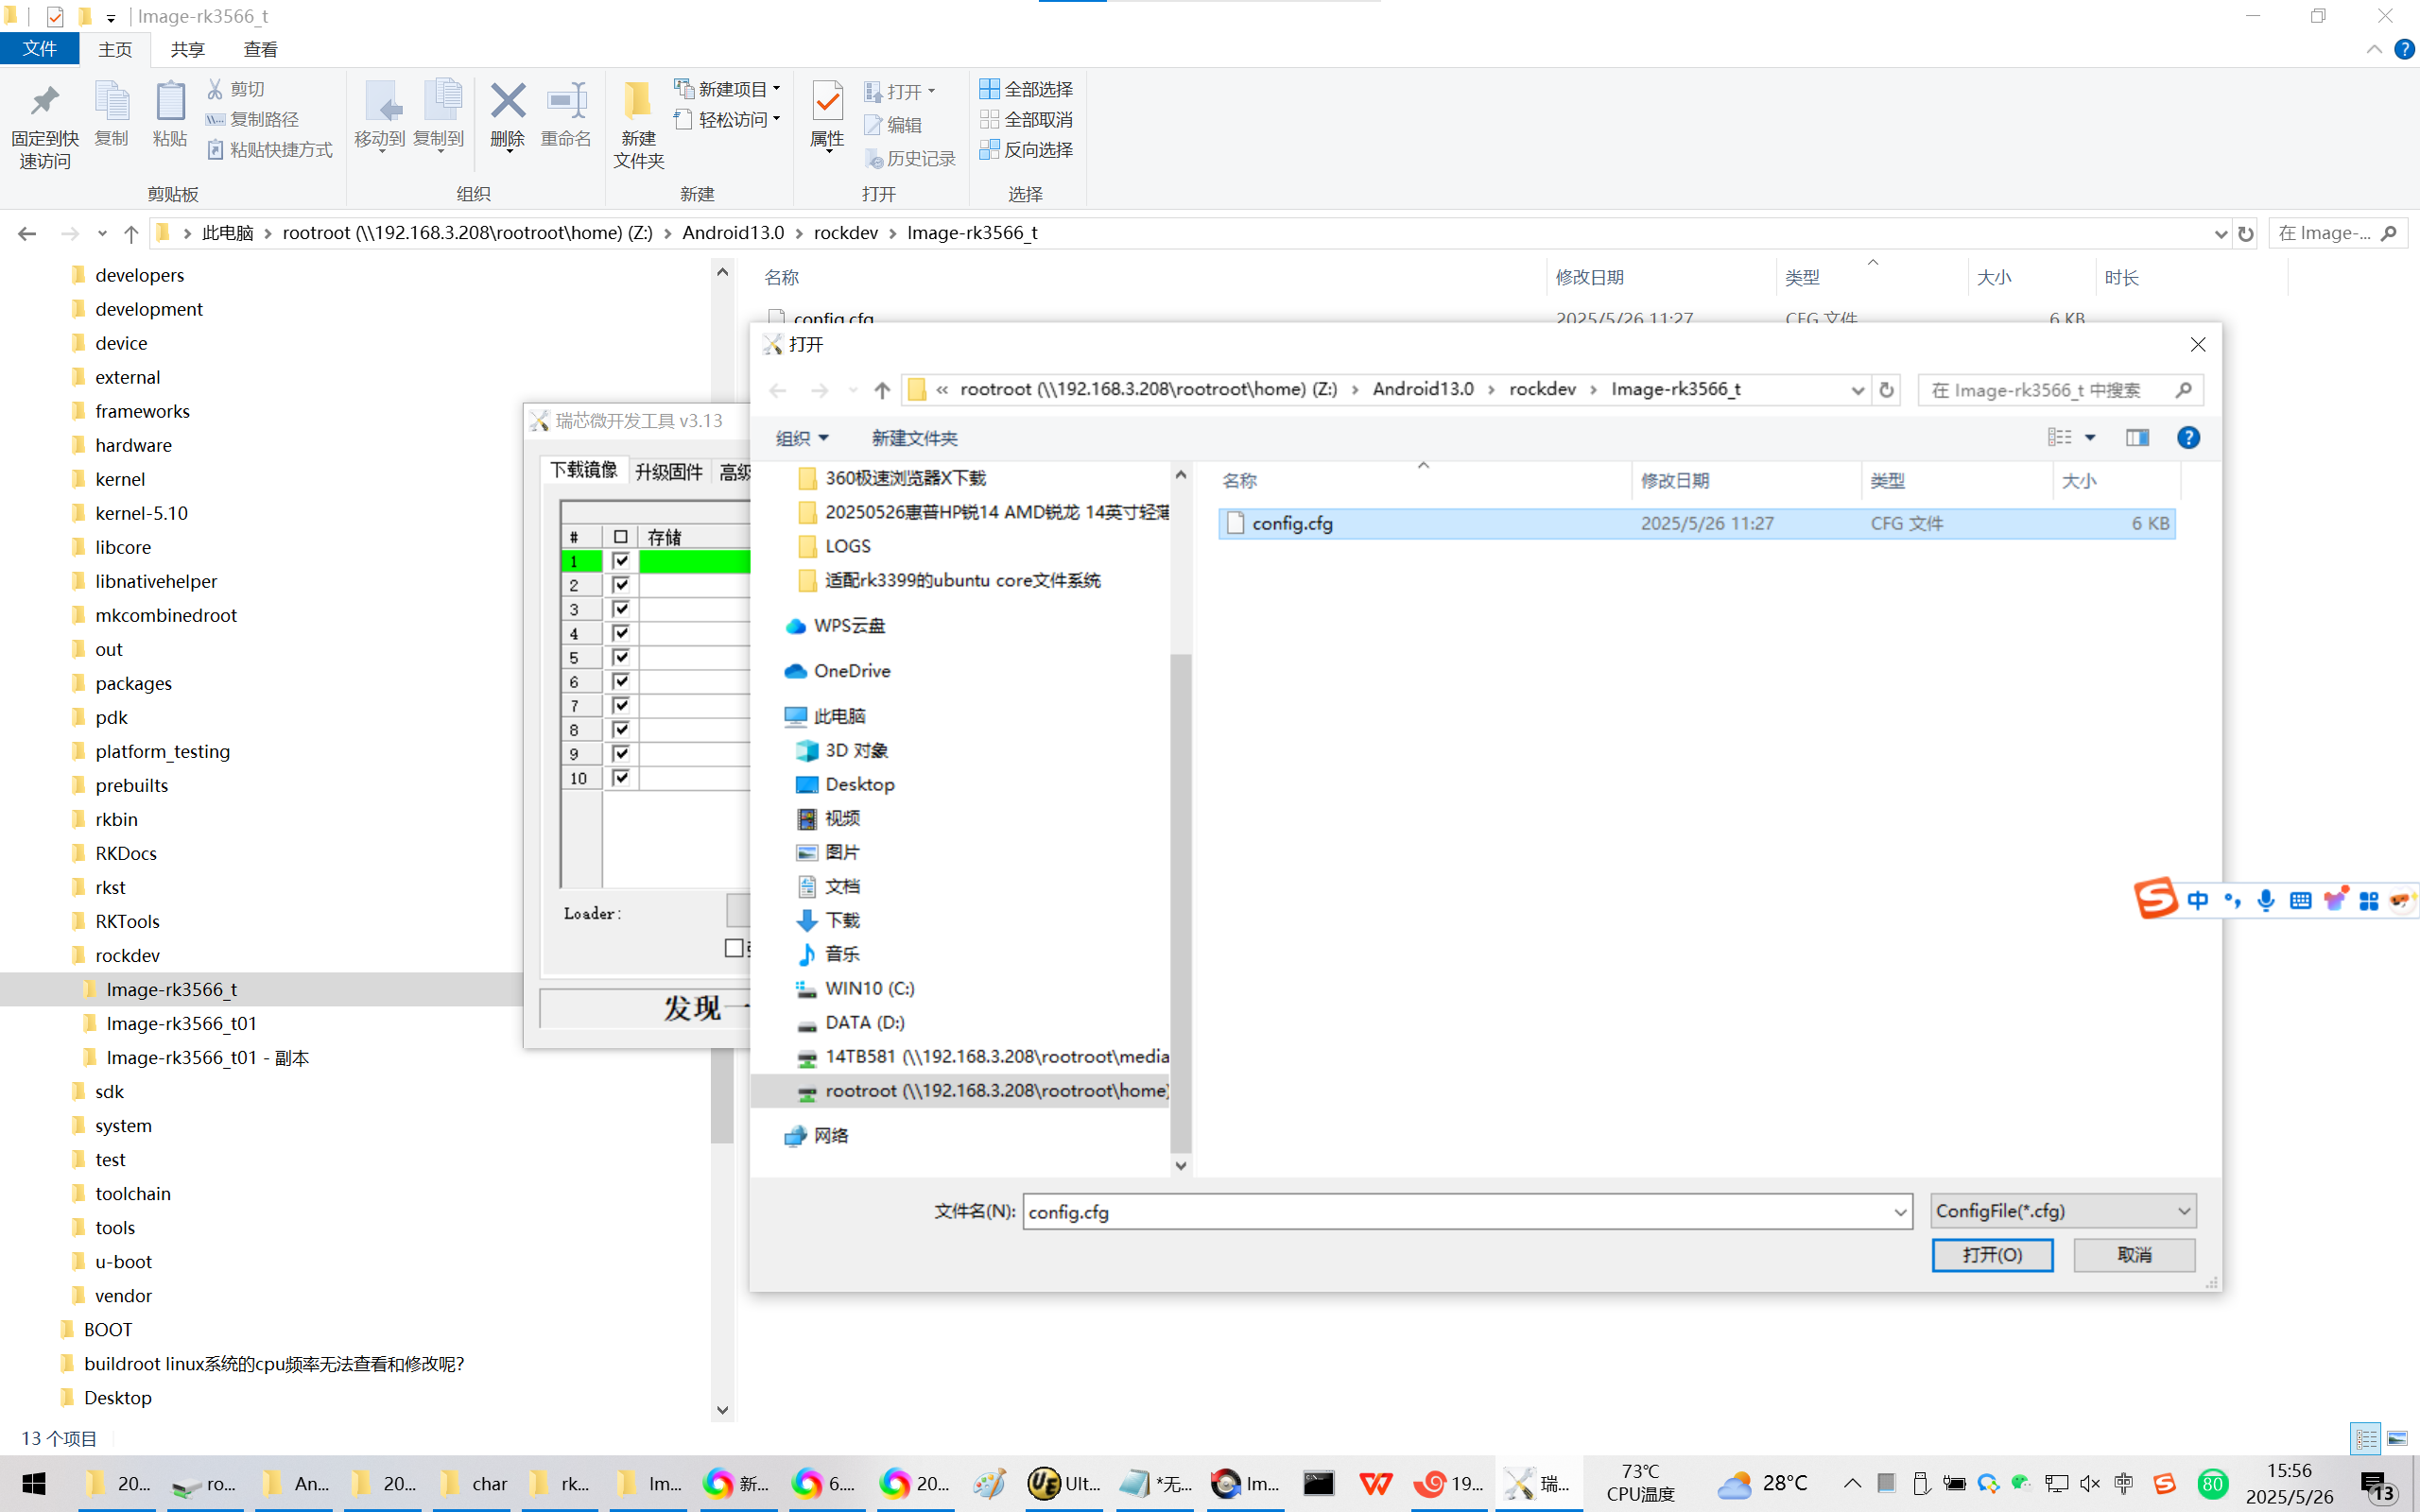Screen dimensions: 2420x1512
Task: Toggle the header select-all checkbox
Action: (x=621, y=537)
